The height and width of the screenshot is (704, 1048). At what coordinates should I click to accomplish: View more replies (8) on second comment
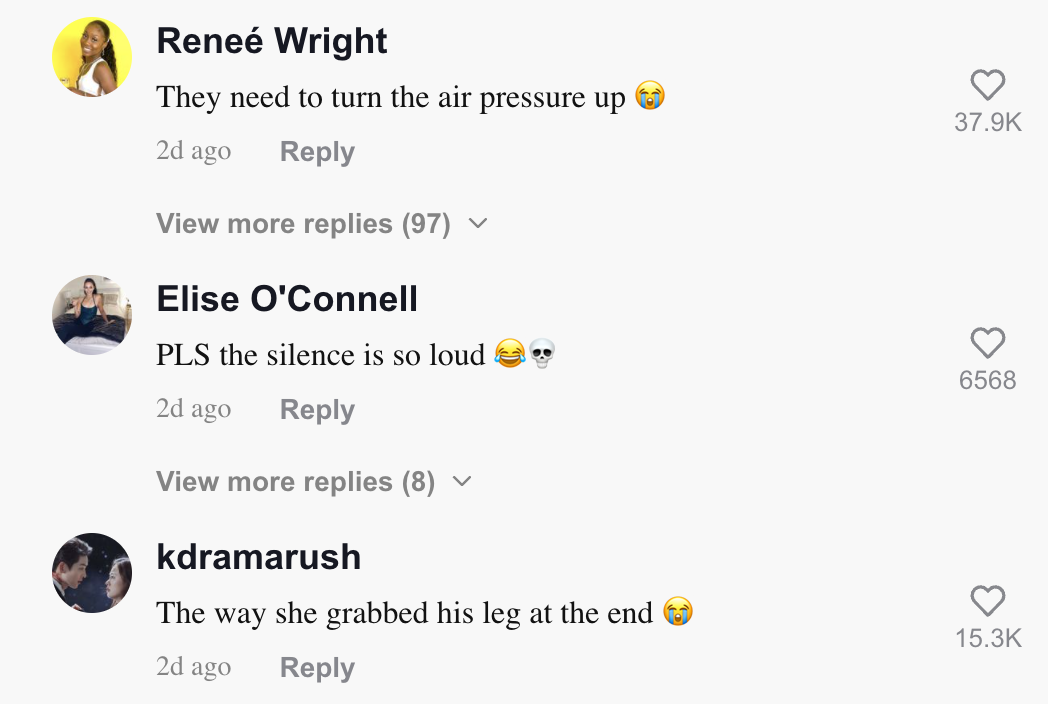[295, 482]
